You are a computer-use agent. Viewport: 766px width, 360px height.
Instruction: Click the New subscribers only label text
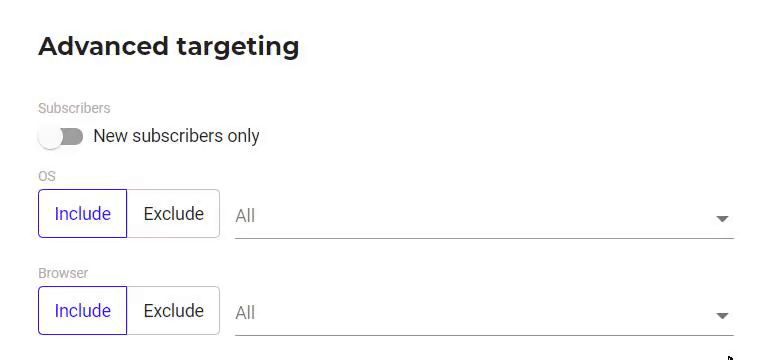coord(176,136)
